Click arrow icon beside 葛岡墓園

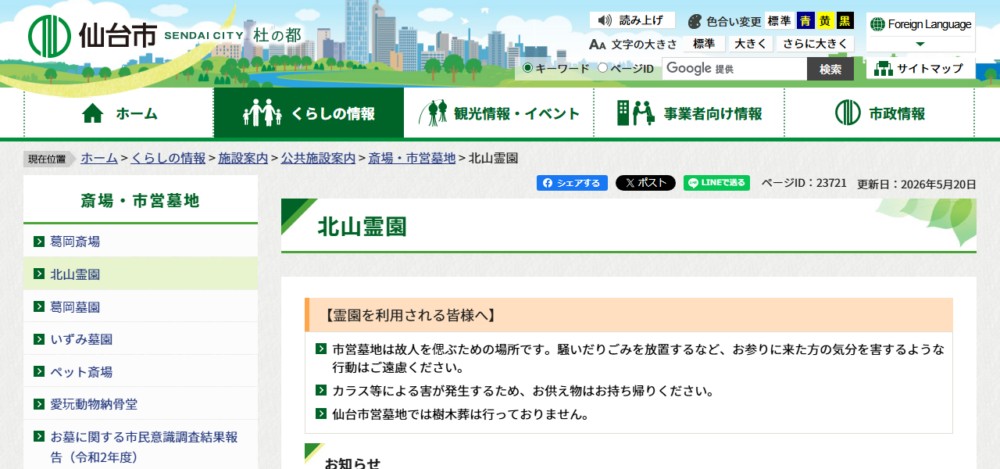38,307
